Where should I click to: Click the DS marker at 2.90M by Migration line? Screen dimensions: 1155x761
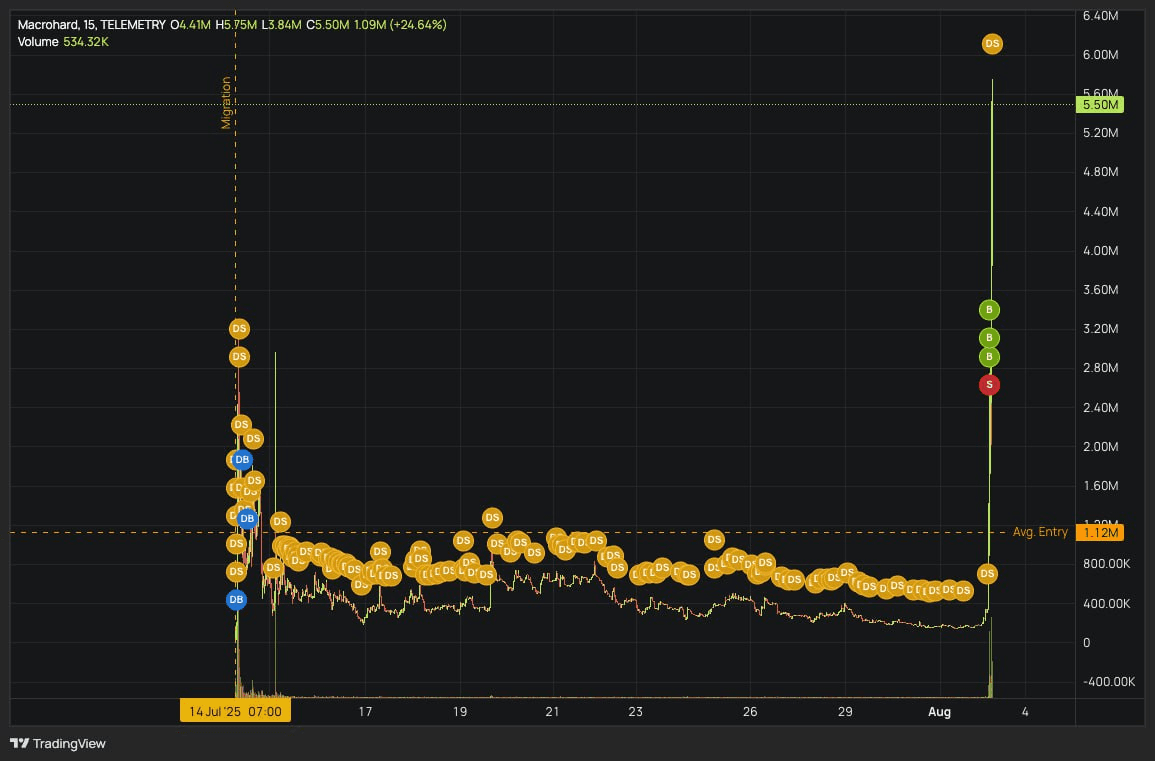click(239, 357)
